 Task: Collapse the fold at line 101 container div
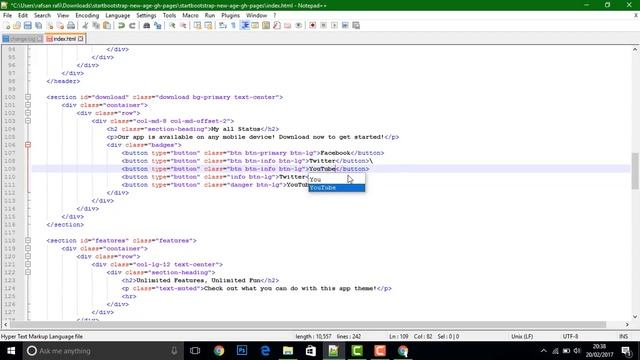pos(28,105)
